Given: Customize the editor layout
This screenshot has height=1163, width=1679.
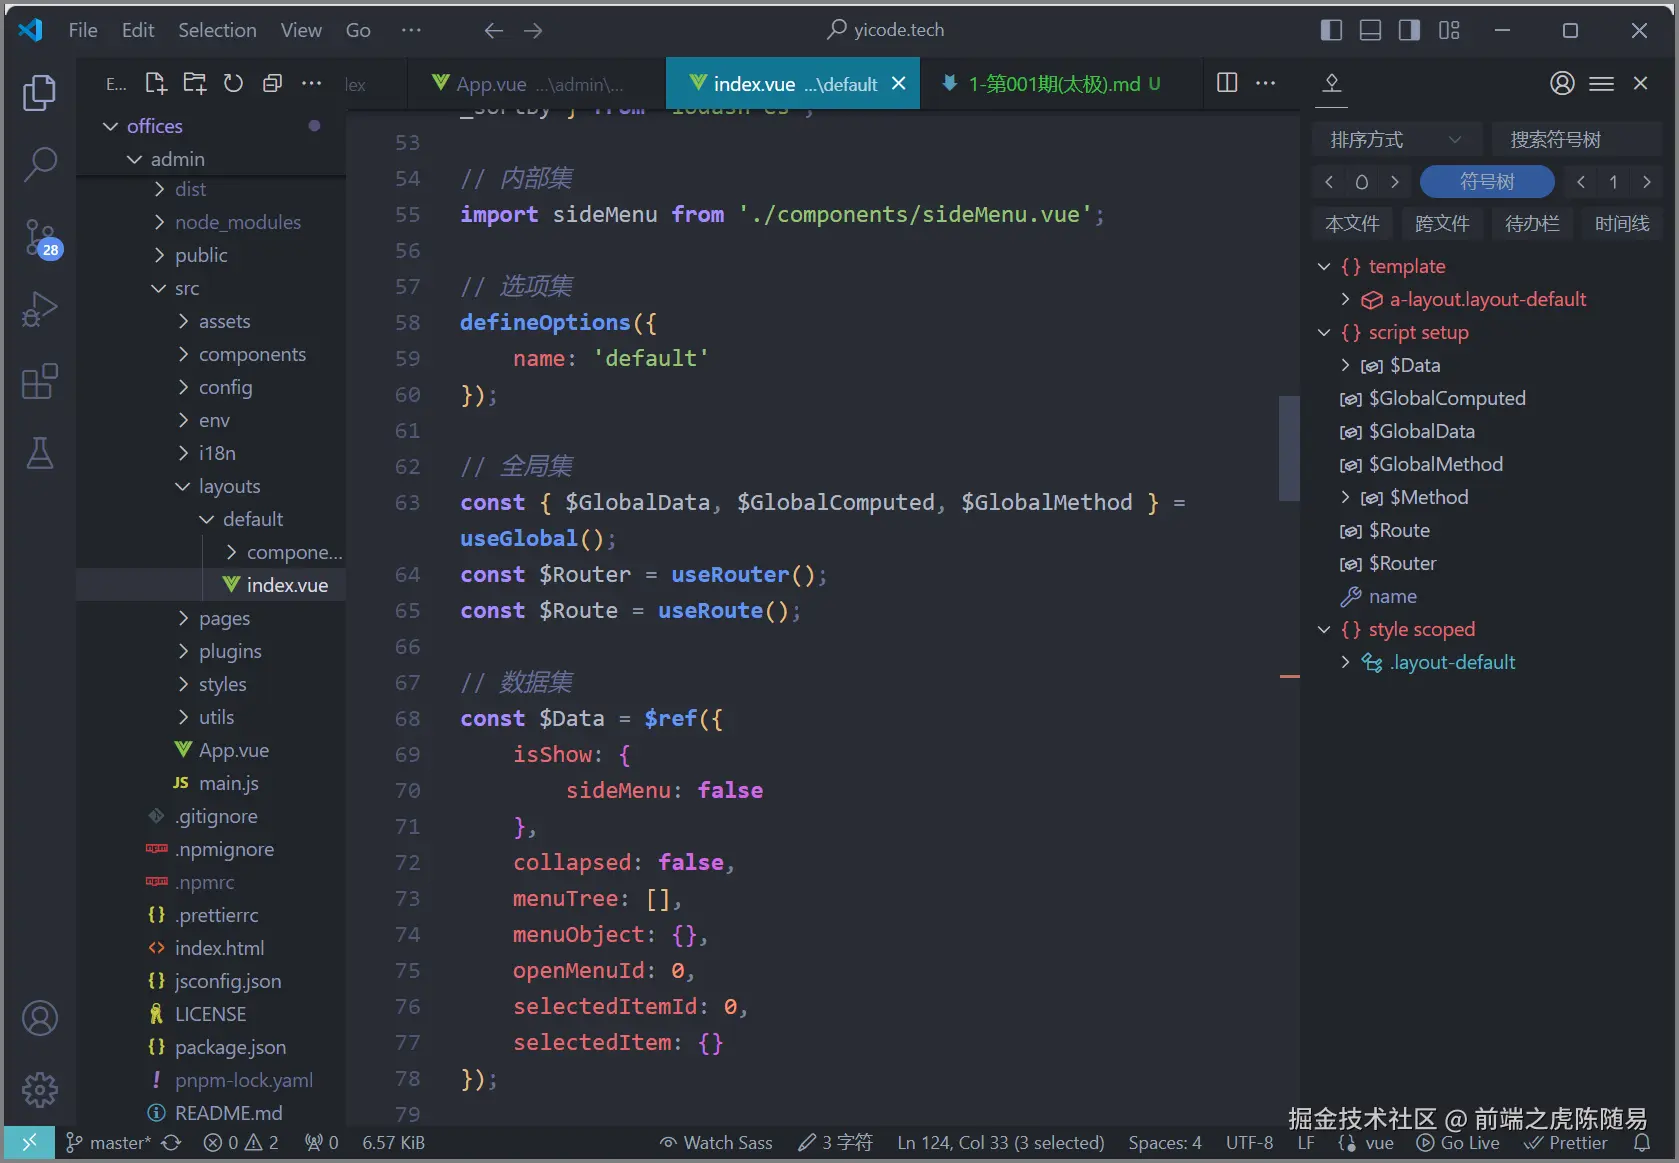Looking at the screenshot, I should 1449,30.
